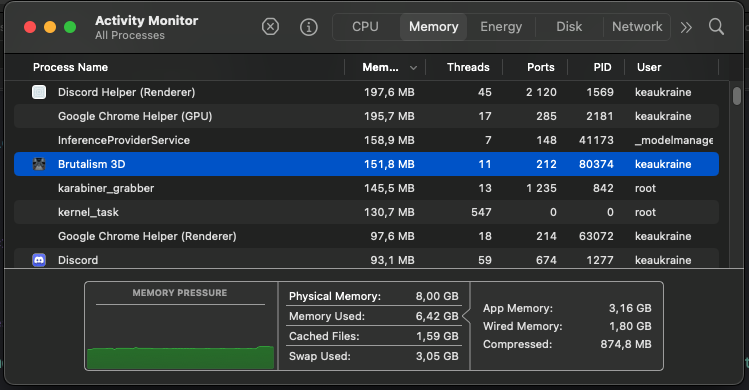Click the Discord Helper (Renderer) app icon
The image size is (749, 390).
pyautogui.click(x=39, y=92)
